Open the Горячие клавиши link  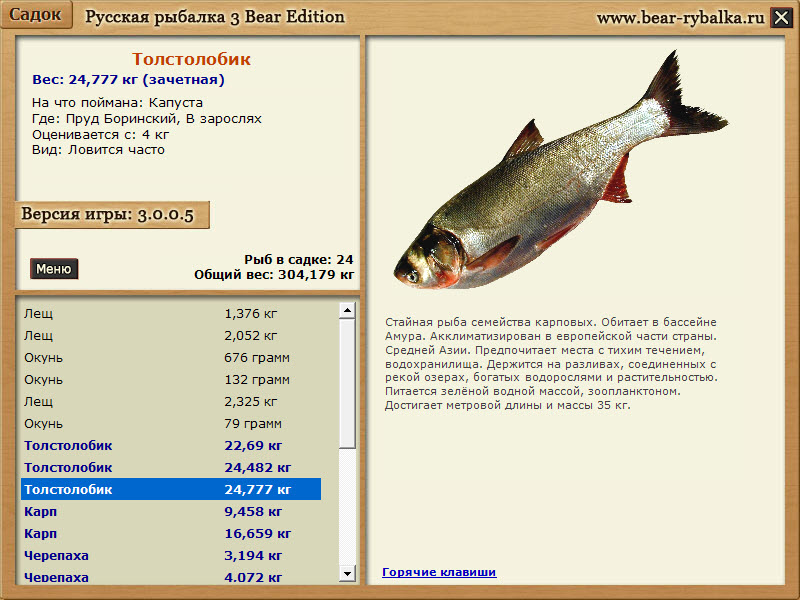pos(439,572)
